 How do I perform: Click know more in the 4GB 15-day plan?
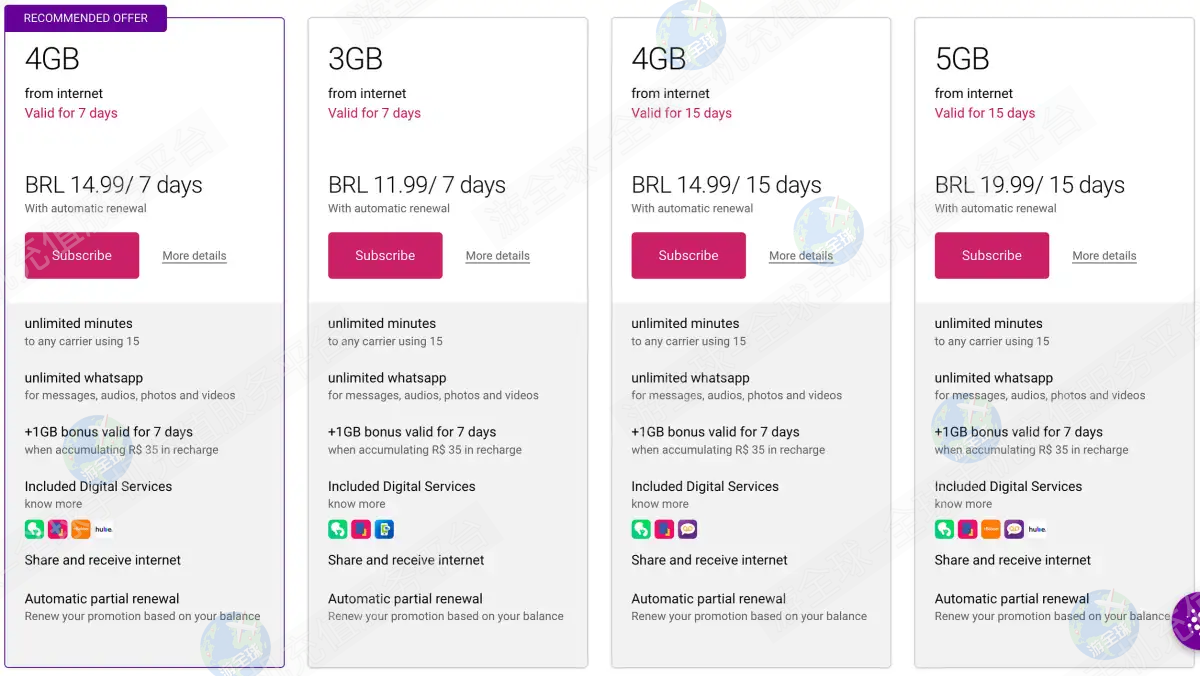tap(660, 504)
